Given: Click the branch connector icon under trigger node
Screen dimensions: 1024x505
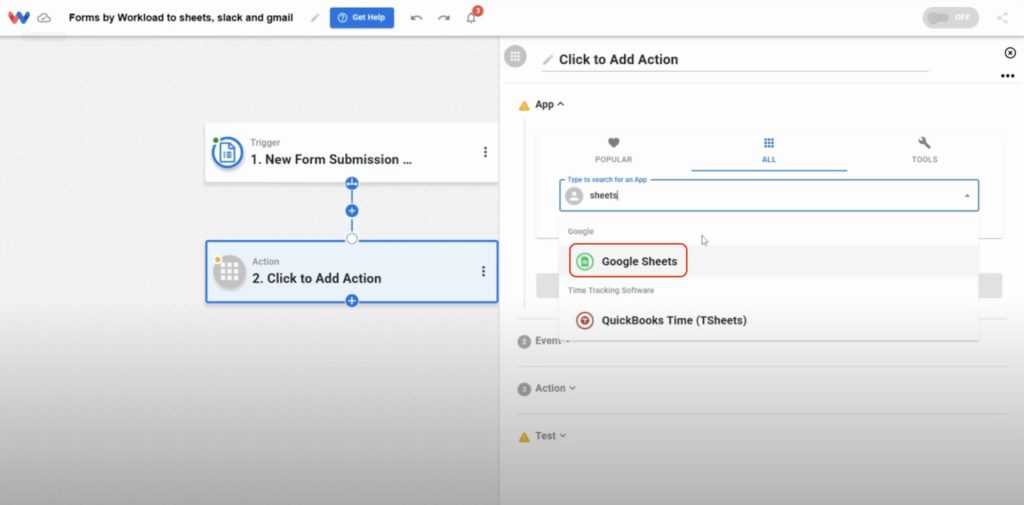Looking at the screenshot, I should [x=352, y=183].
